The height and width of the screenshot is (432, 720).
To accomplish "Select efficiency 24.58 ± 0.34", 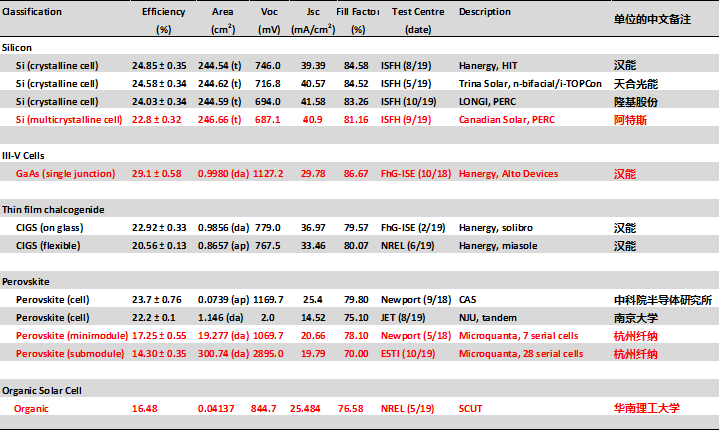I will (x=159, y=84).
